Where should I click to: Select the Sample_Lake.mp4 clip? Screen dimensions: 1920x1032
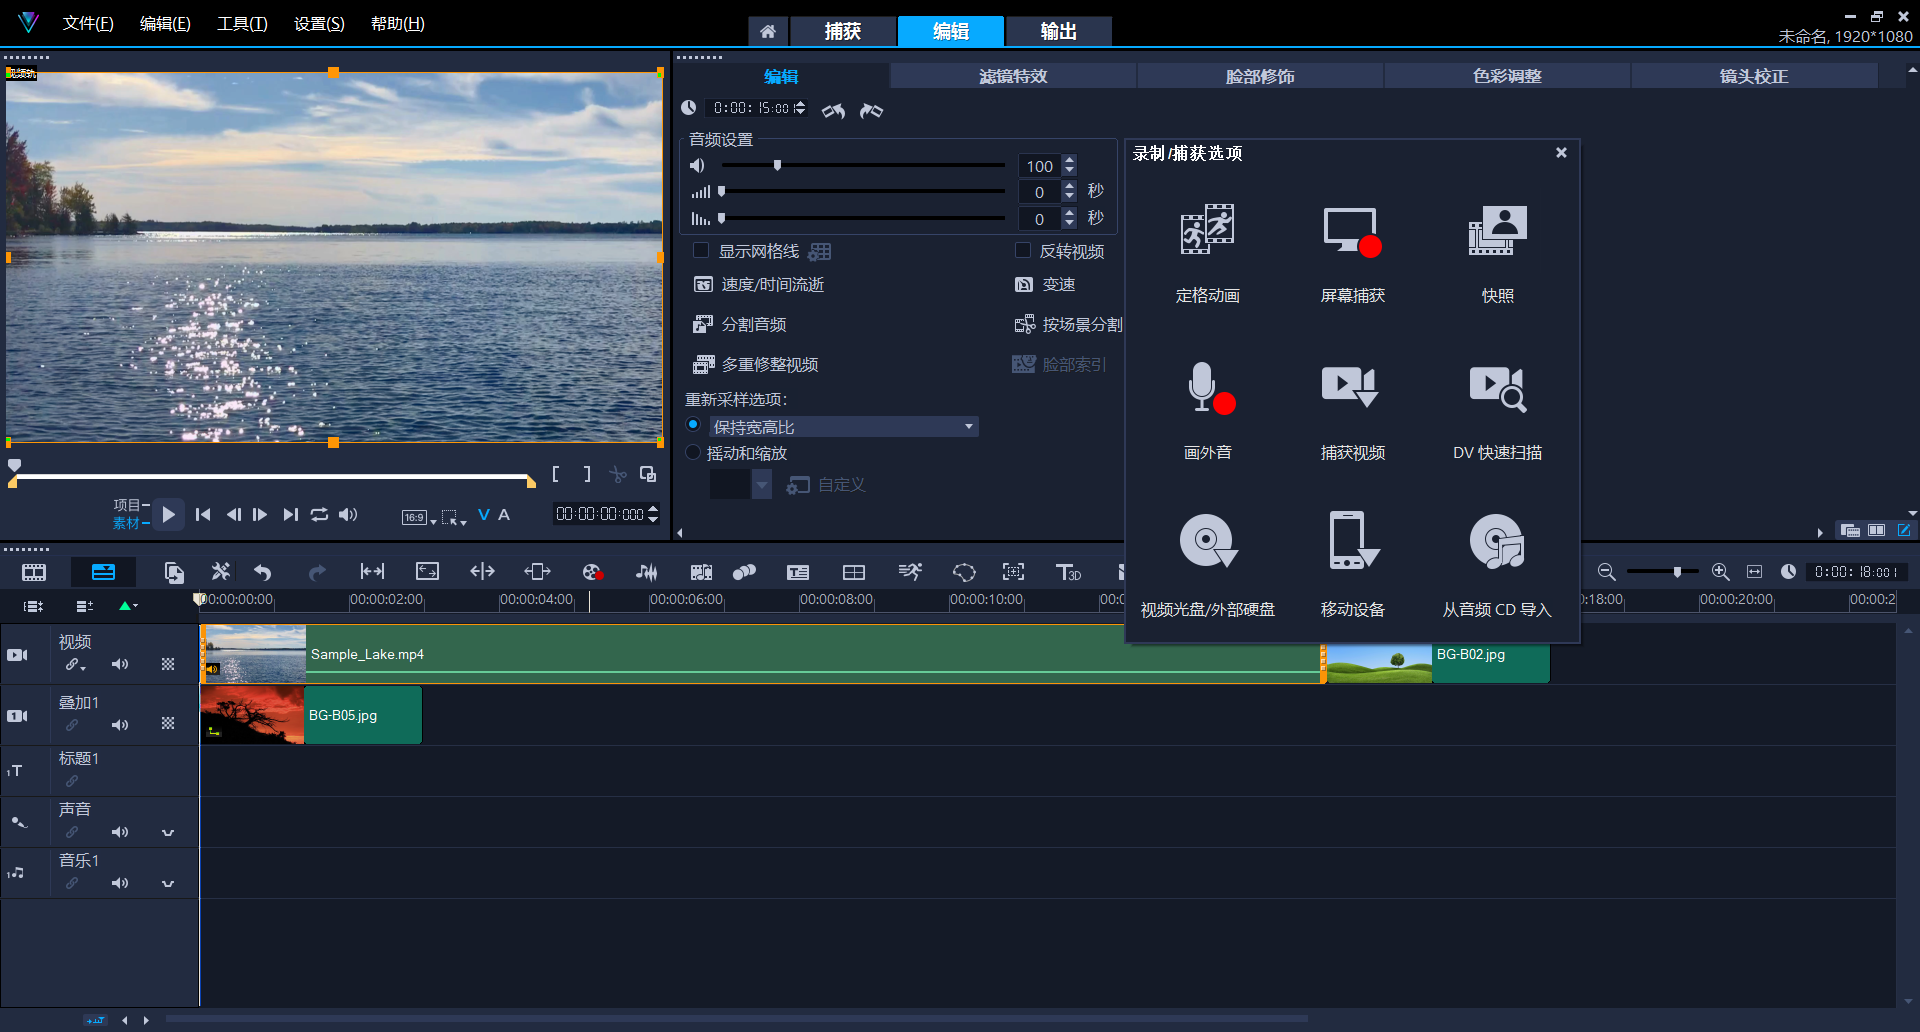761,654
